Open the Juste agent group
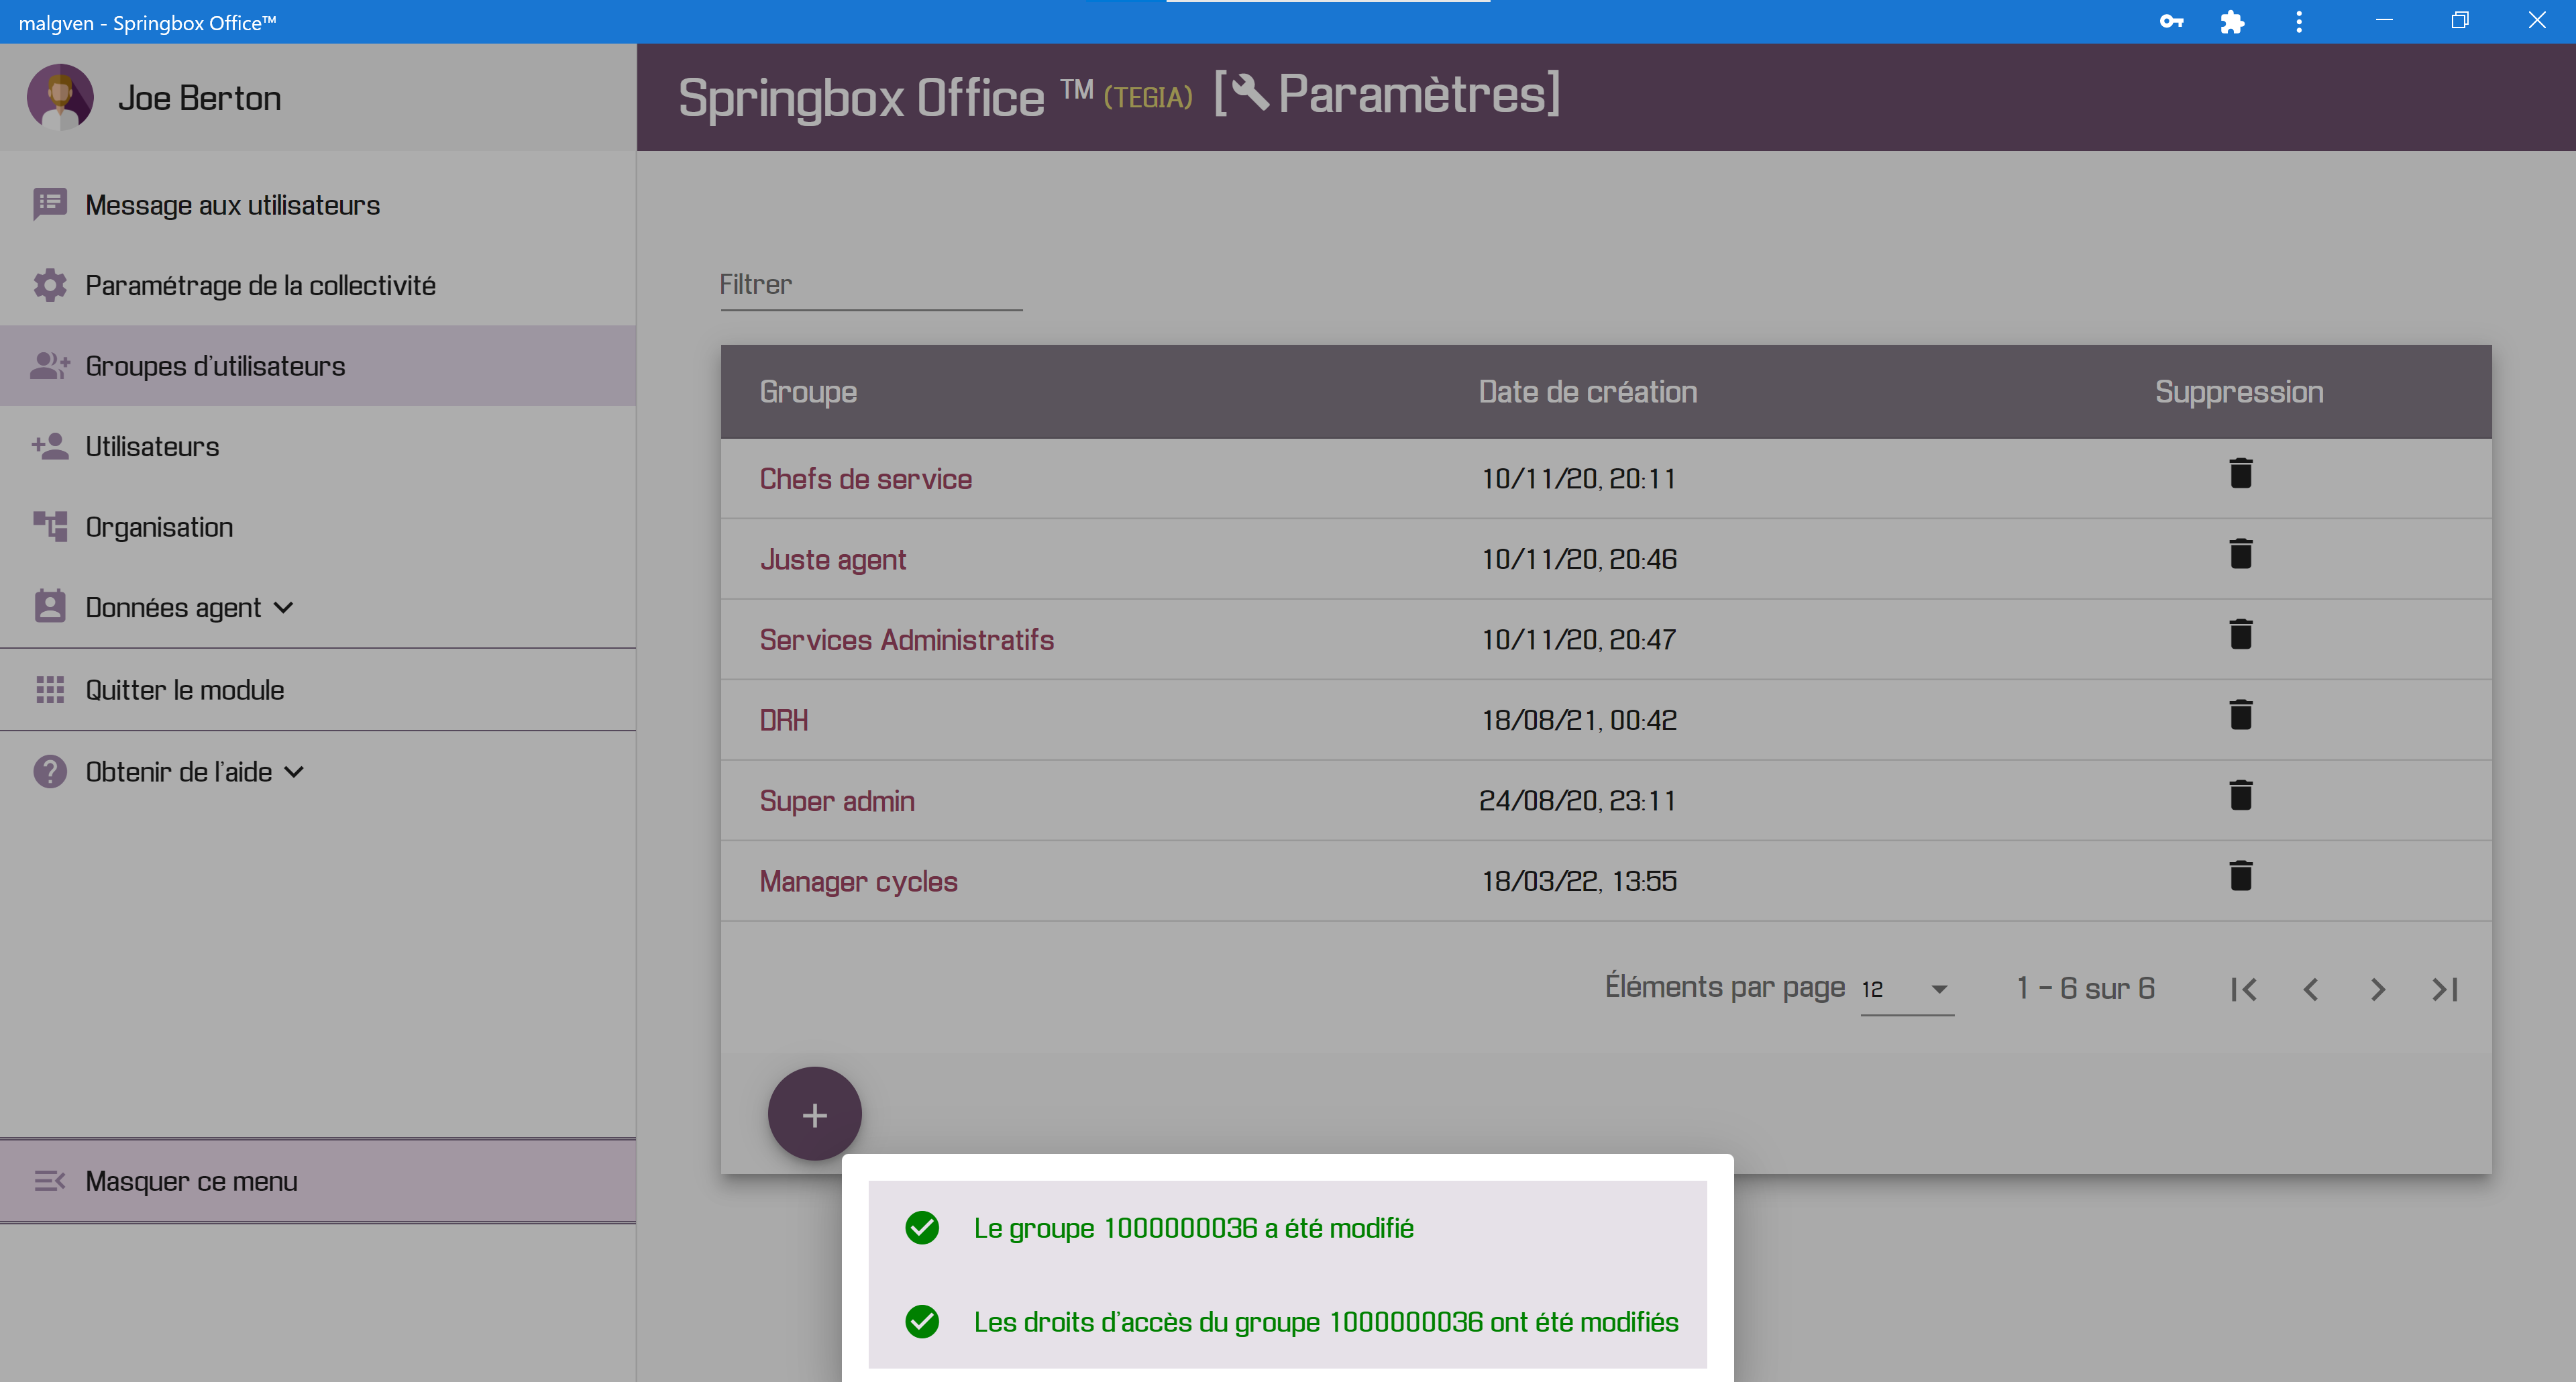 coord(833,559)
